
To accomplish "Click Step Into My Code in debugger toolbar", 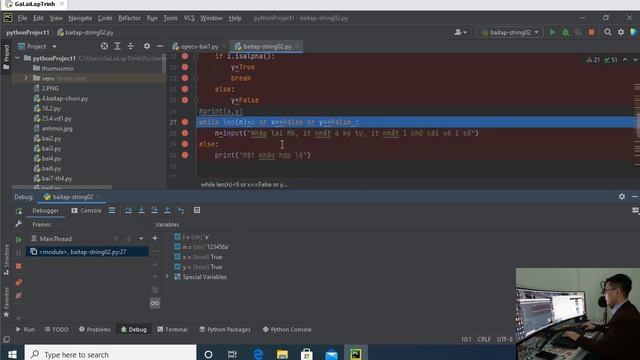I will point(154,210).
